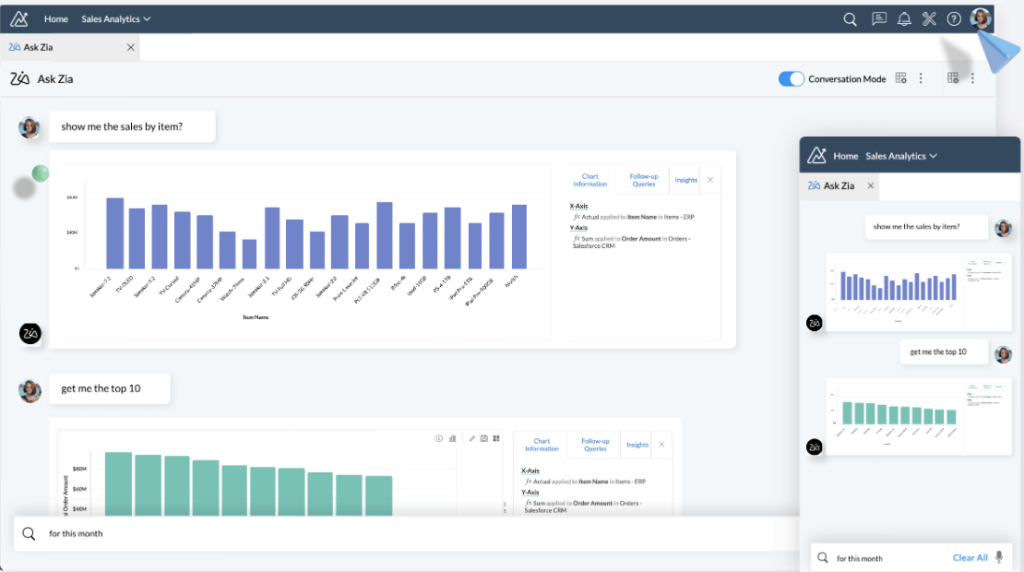The height and width of the screenshot is (572, 1024).
Task: Open the user profile avatar in top bar
Action: pos(980,18)
